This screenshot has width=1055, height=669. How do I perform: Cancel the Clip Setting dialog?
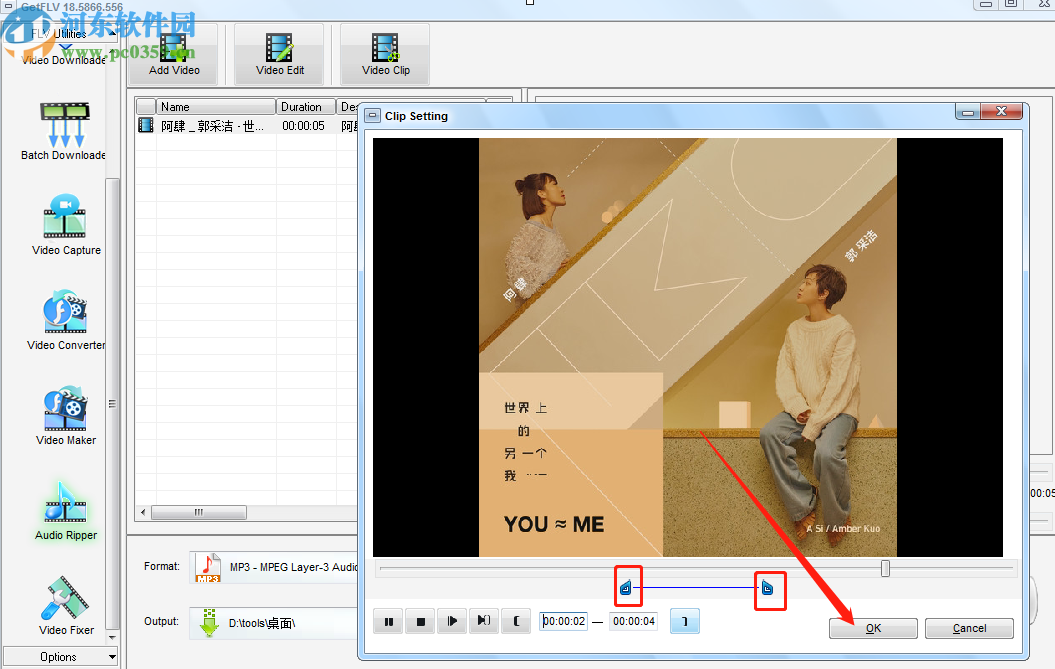click(969, 628)
